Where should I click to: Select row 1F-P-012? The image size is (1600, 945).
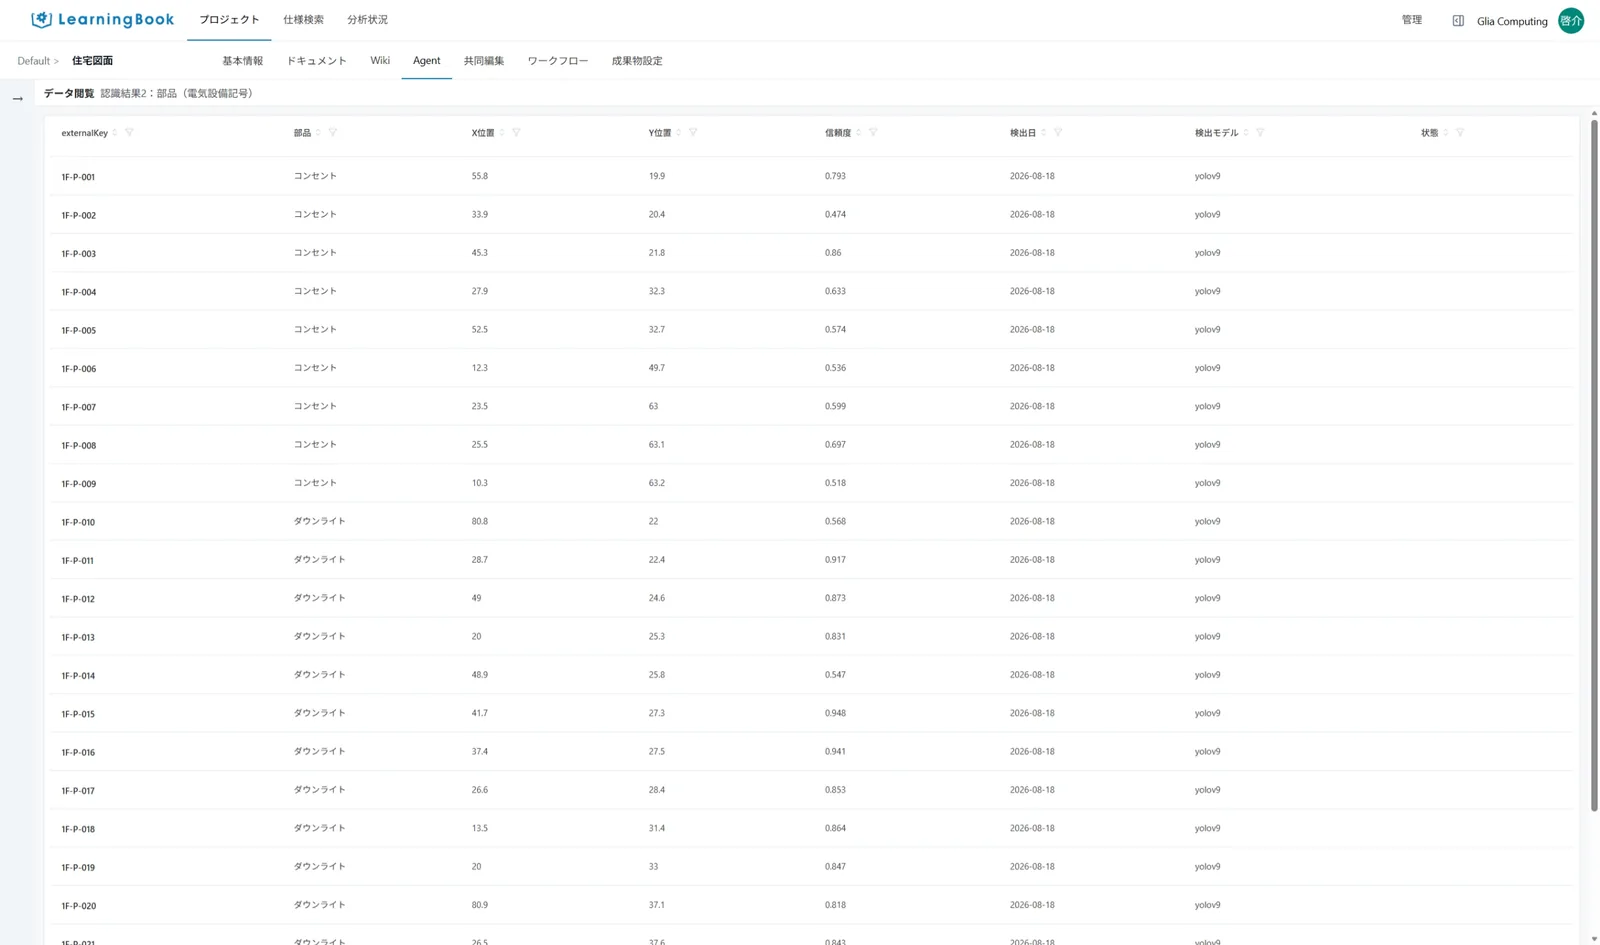(810, 598)
